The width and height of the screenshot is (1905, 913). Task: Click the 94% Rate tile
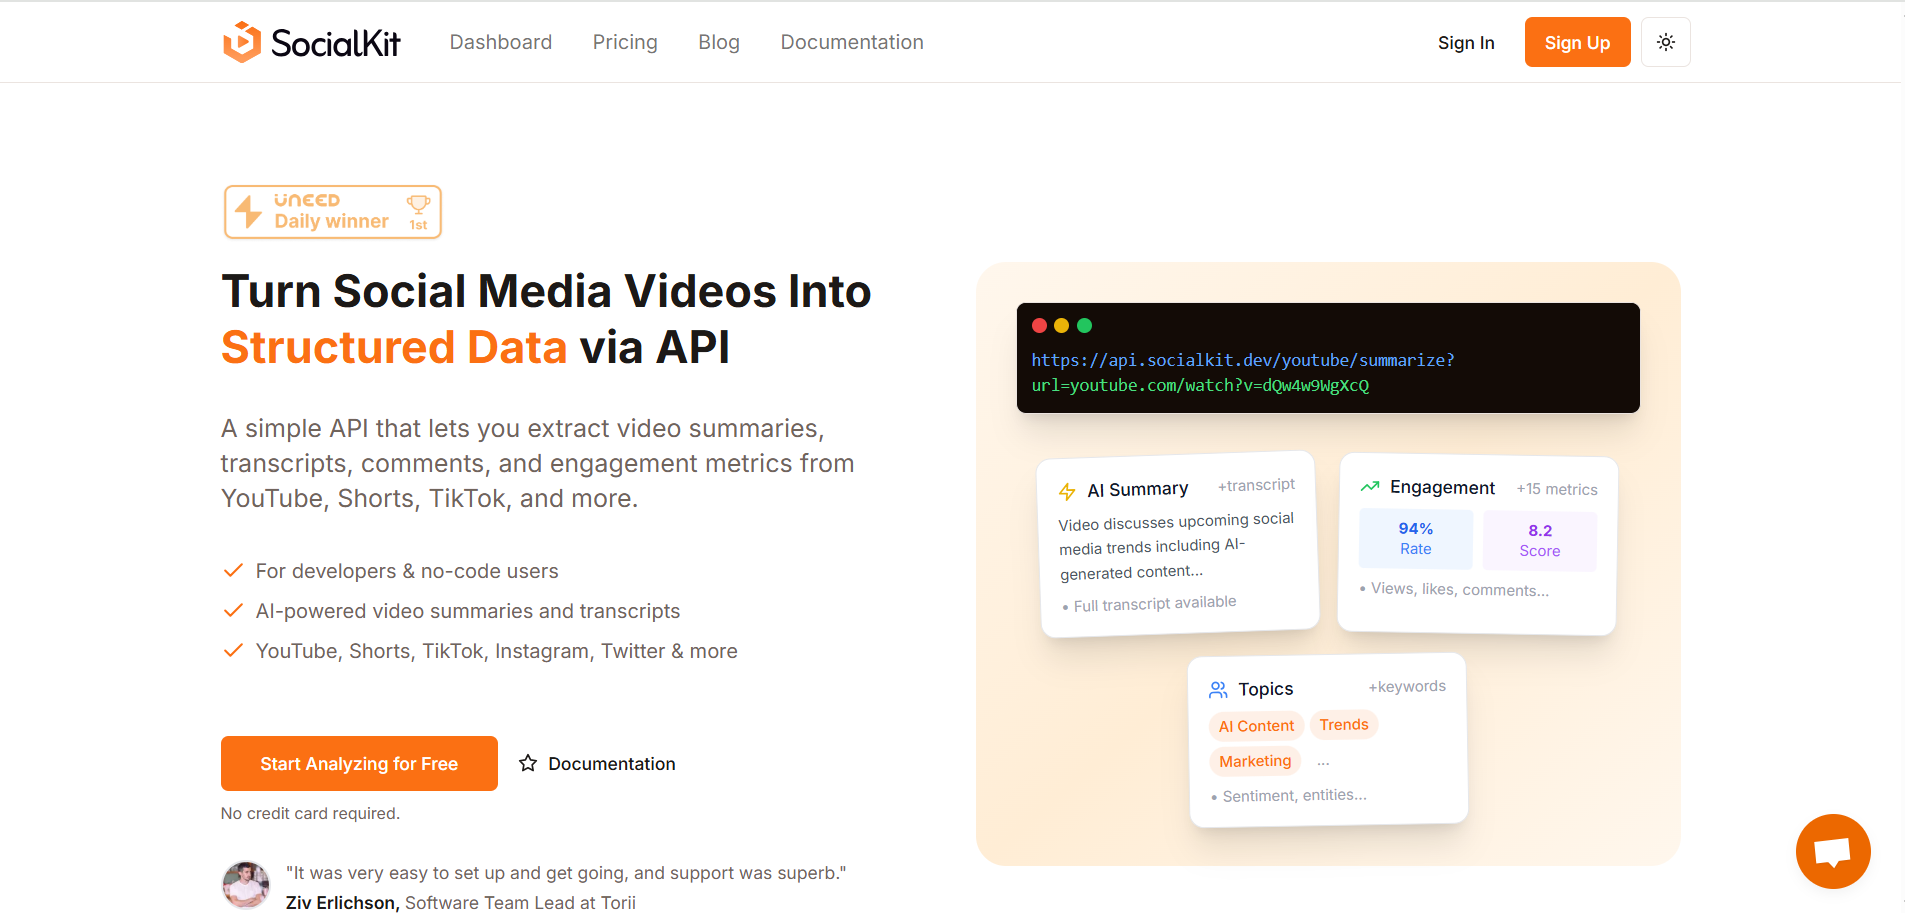tap(1415, 538)
